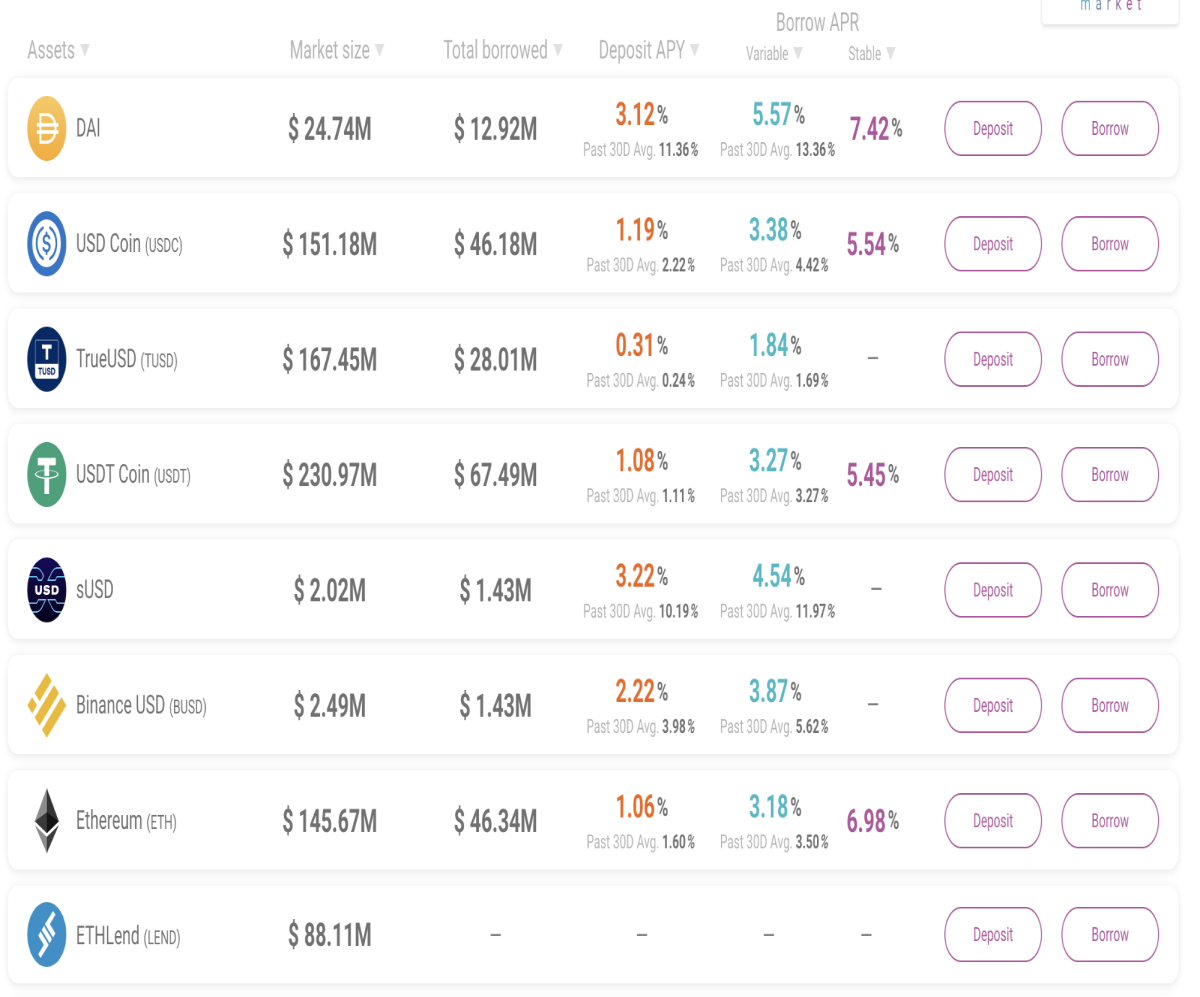Select the Binance USD (BUSD) icon
This screenshot has width=1200, height=997.
[47, 705]
